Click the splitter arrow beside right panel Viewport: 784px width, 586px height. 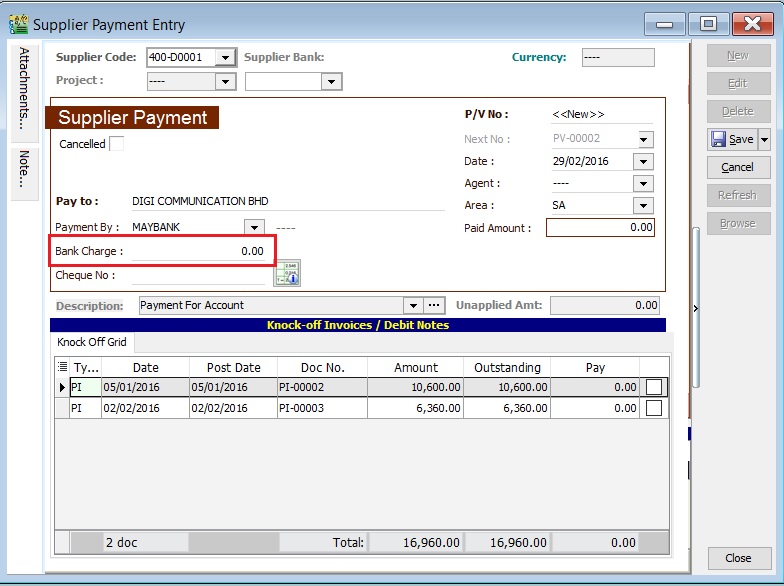pyautogui.click(x=695, y=308)
